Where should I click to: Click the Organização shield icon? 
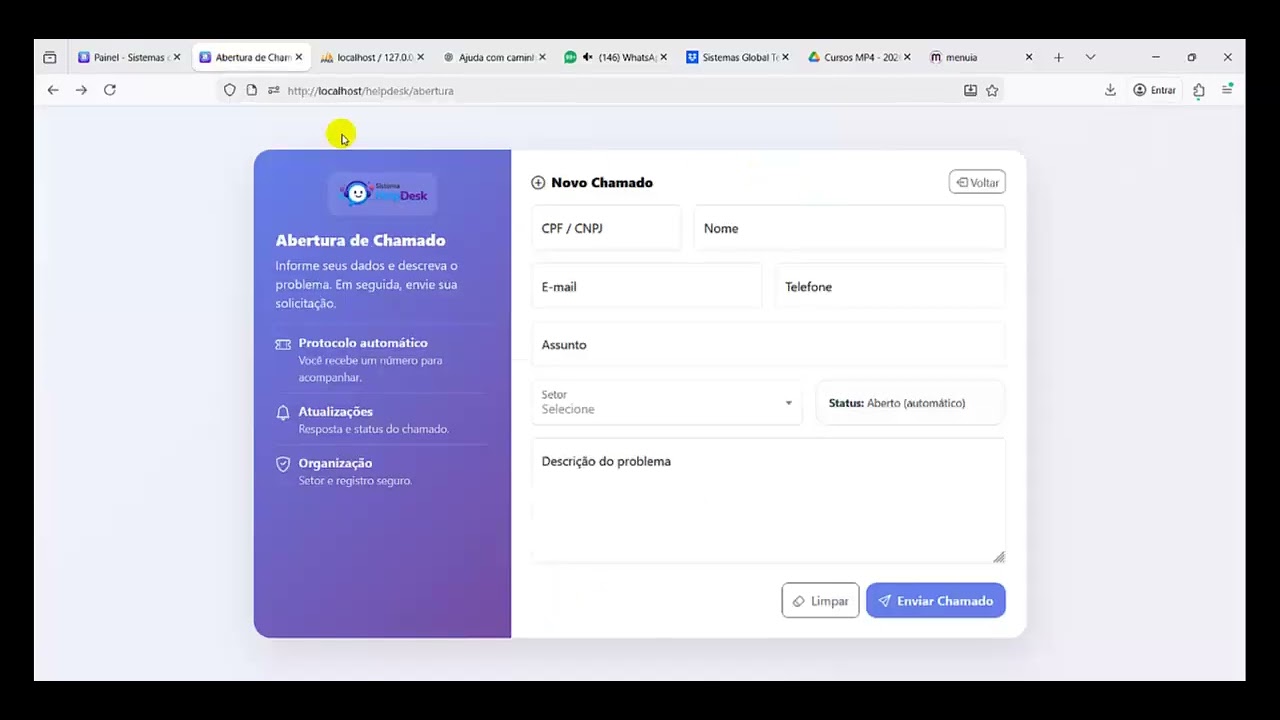(x=283, y=464)
